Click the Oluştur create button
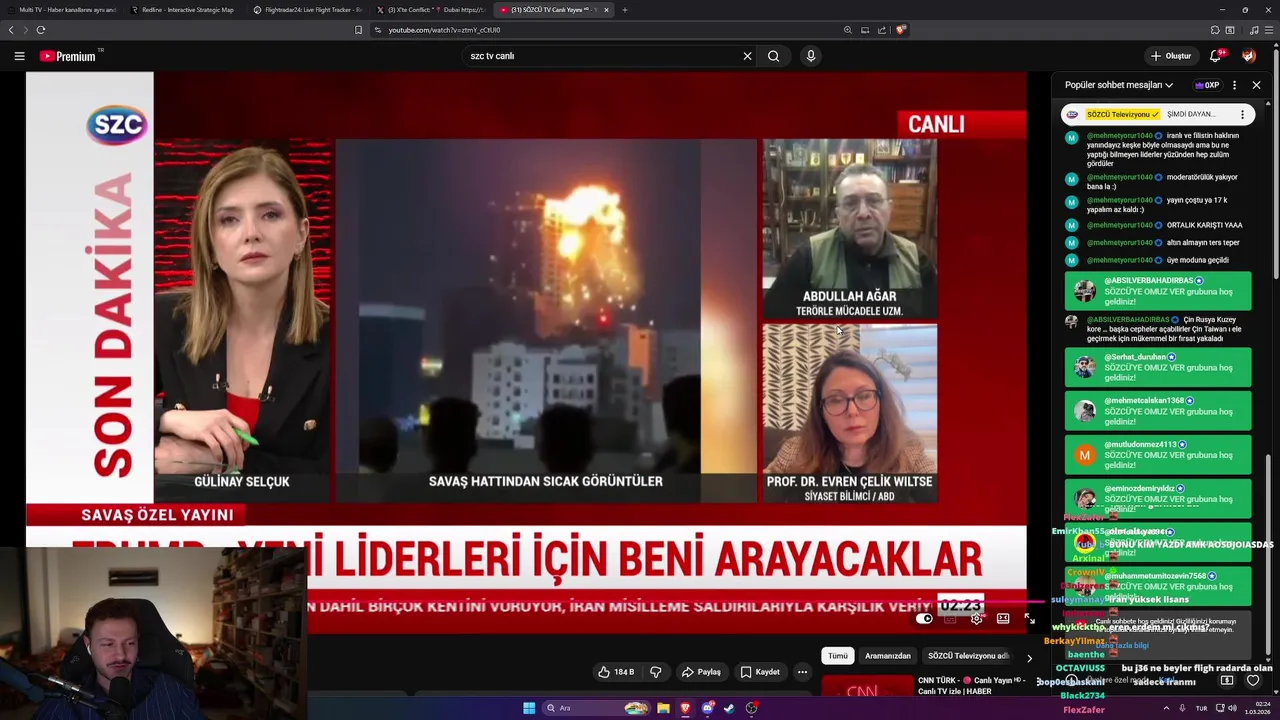This screenshot has height=720, width=1280. pyautogui.click(x=1171, y=56)
